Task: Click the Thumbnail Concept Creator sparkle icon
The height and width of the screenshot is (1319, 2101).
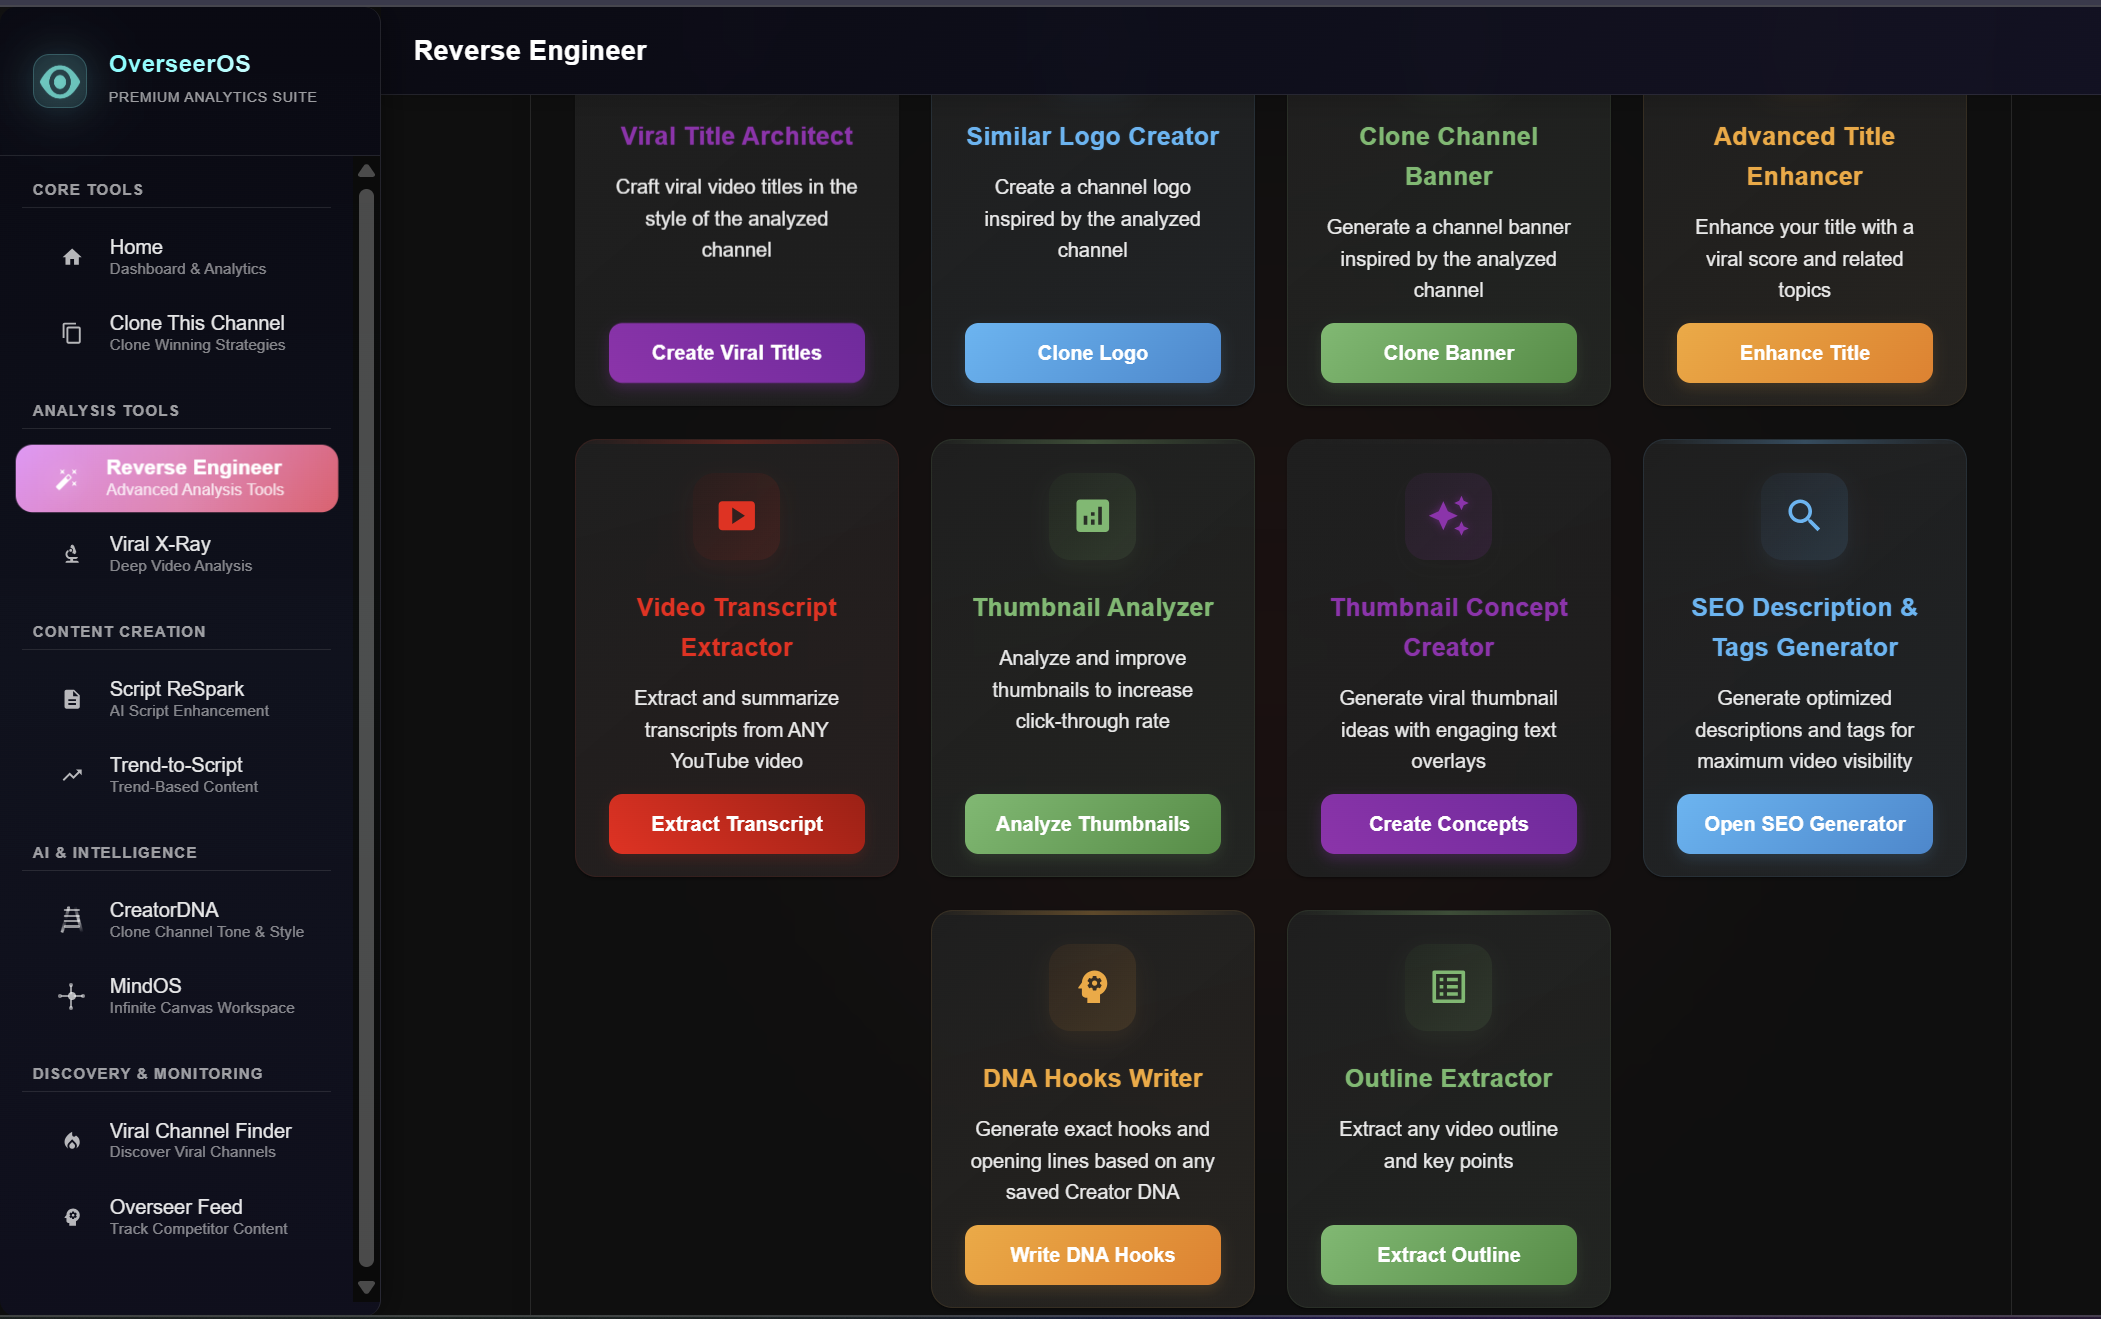Action: pos(1448,516)
